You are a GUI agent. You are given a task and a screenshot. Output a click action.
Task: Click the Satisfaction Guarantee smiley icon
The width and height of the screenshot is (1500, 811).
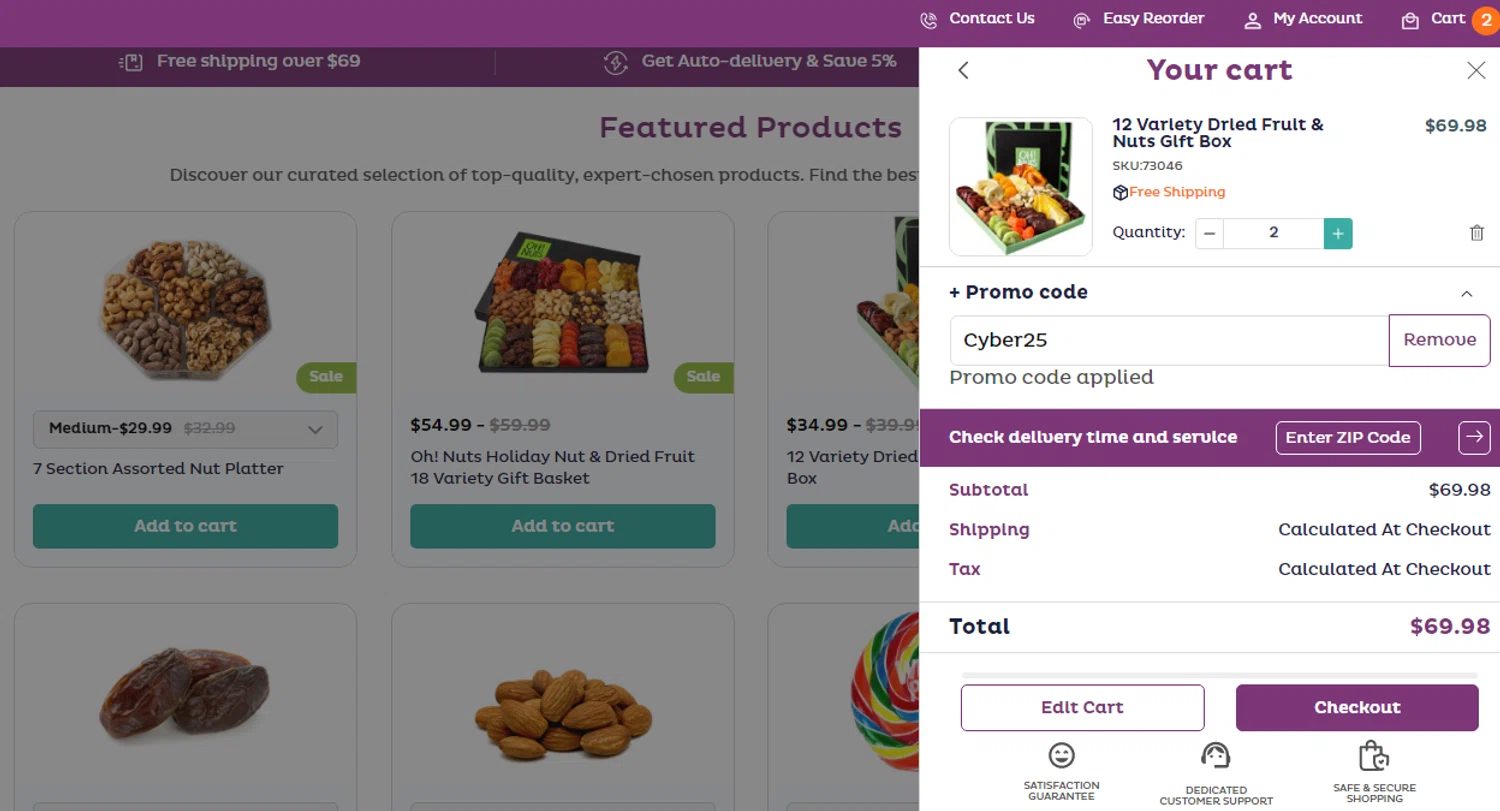(x=1061, y=755)
